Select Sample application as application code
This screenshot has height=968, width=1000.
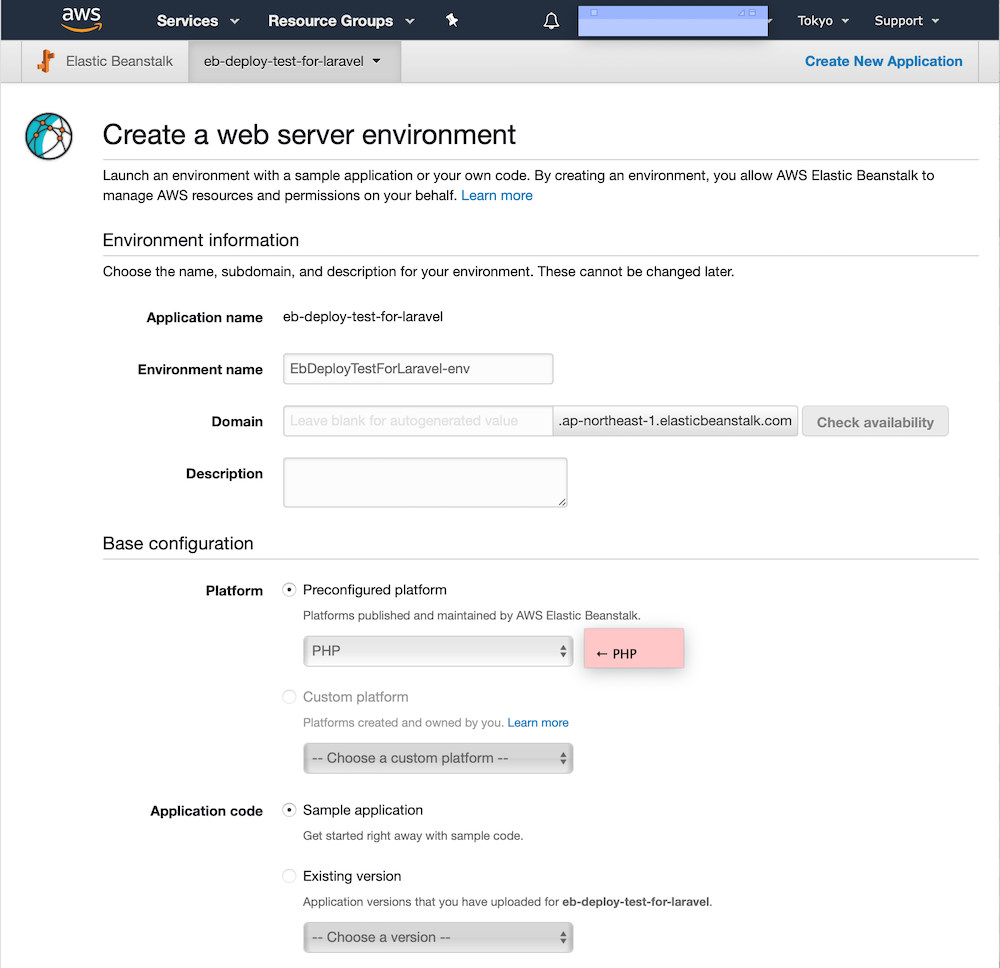click(289, 810)
